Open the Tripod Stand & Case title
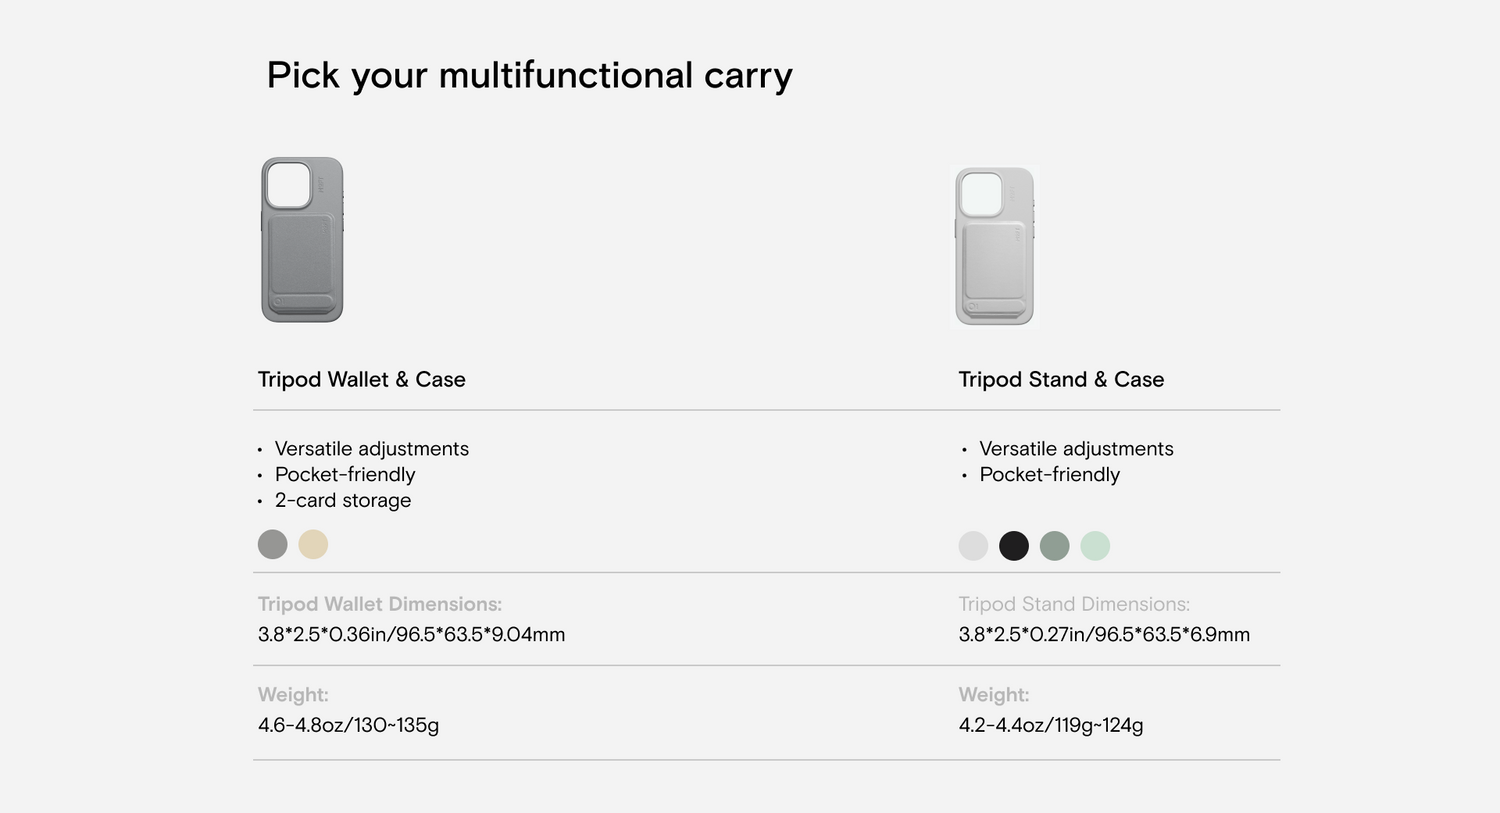The image size is (1500, 813). coord(1061,380)
